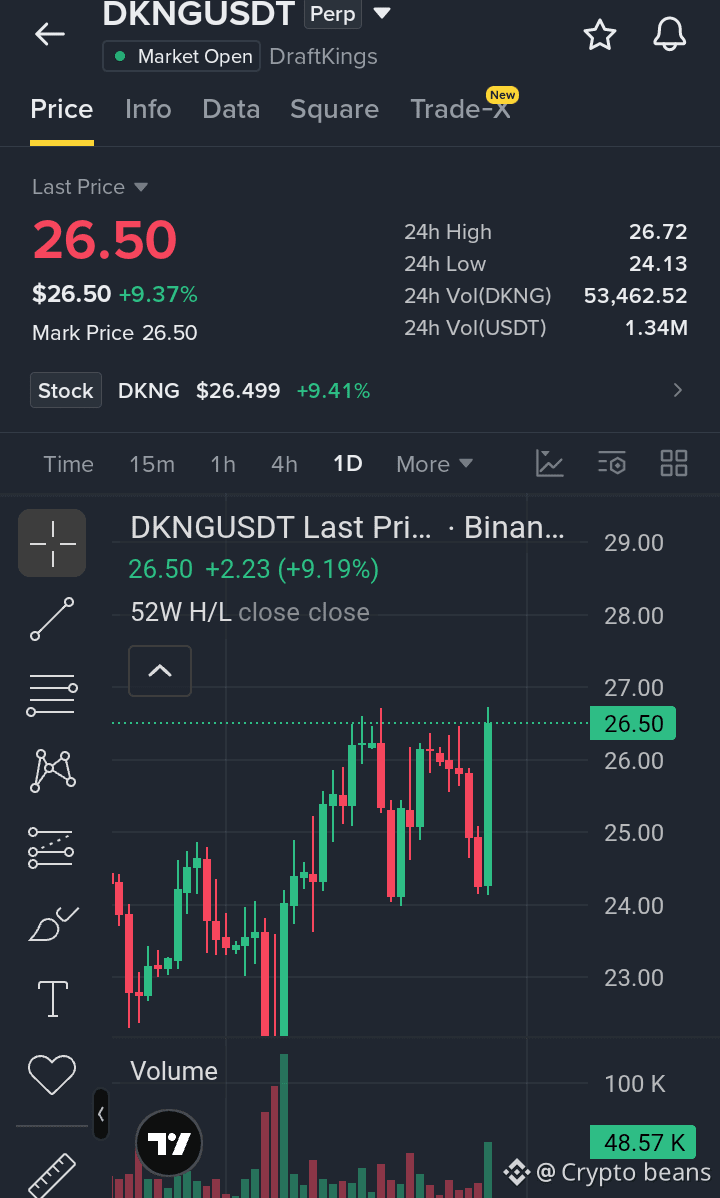The height and width of the screenshot is (1198, 720).
Task: Switch to the Info tab
Action: (x=148, y=109)
